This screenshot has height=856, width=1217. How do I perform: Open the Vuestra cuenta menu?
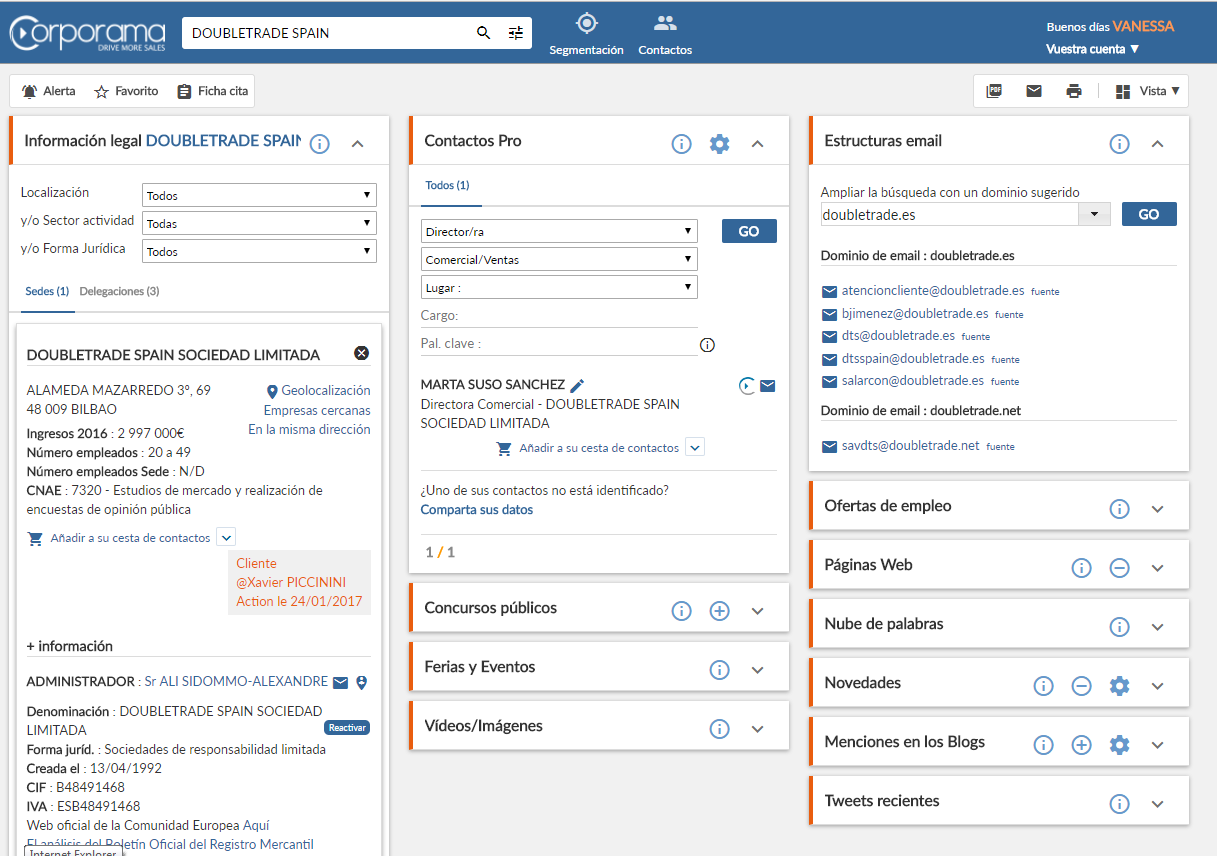(1093, 49)
